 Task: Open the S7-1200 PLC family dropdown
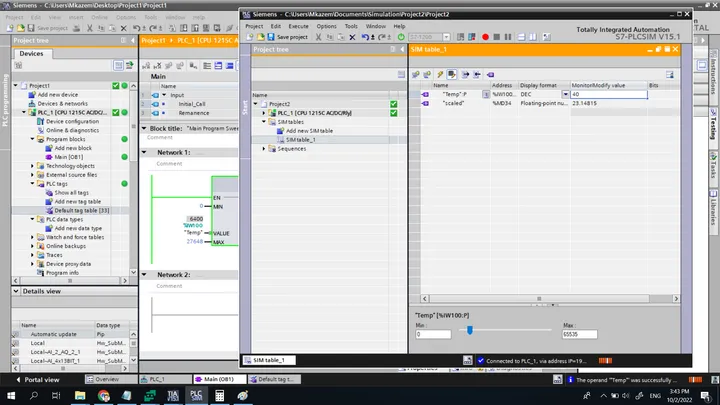click(446, 37)
